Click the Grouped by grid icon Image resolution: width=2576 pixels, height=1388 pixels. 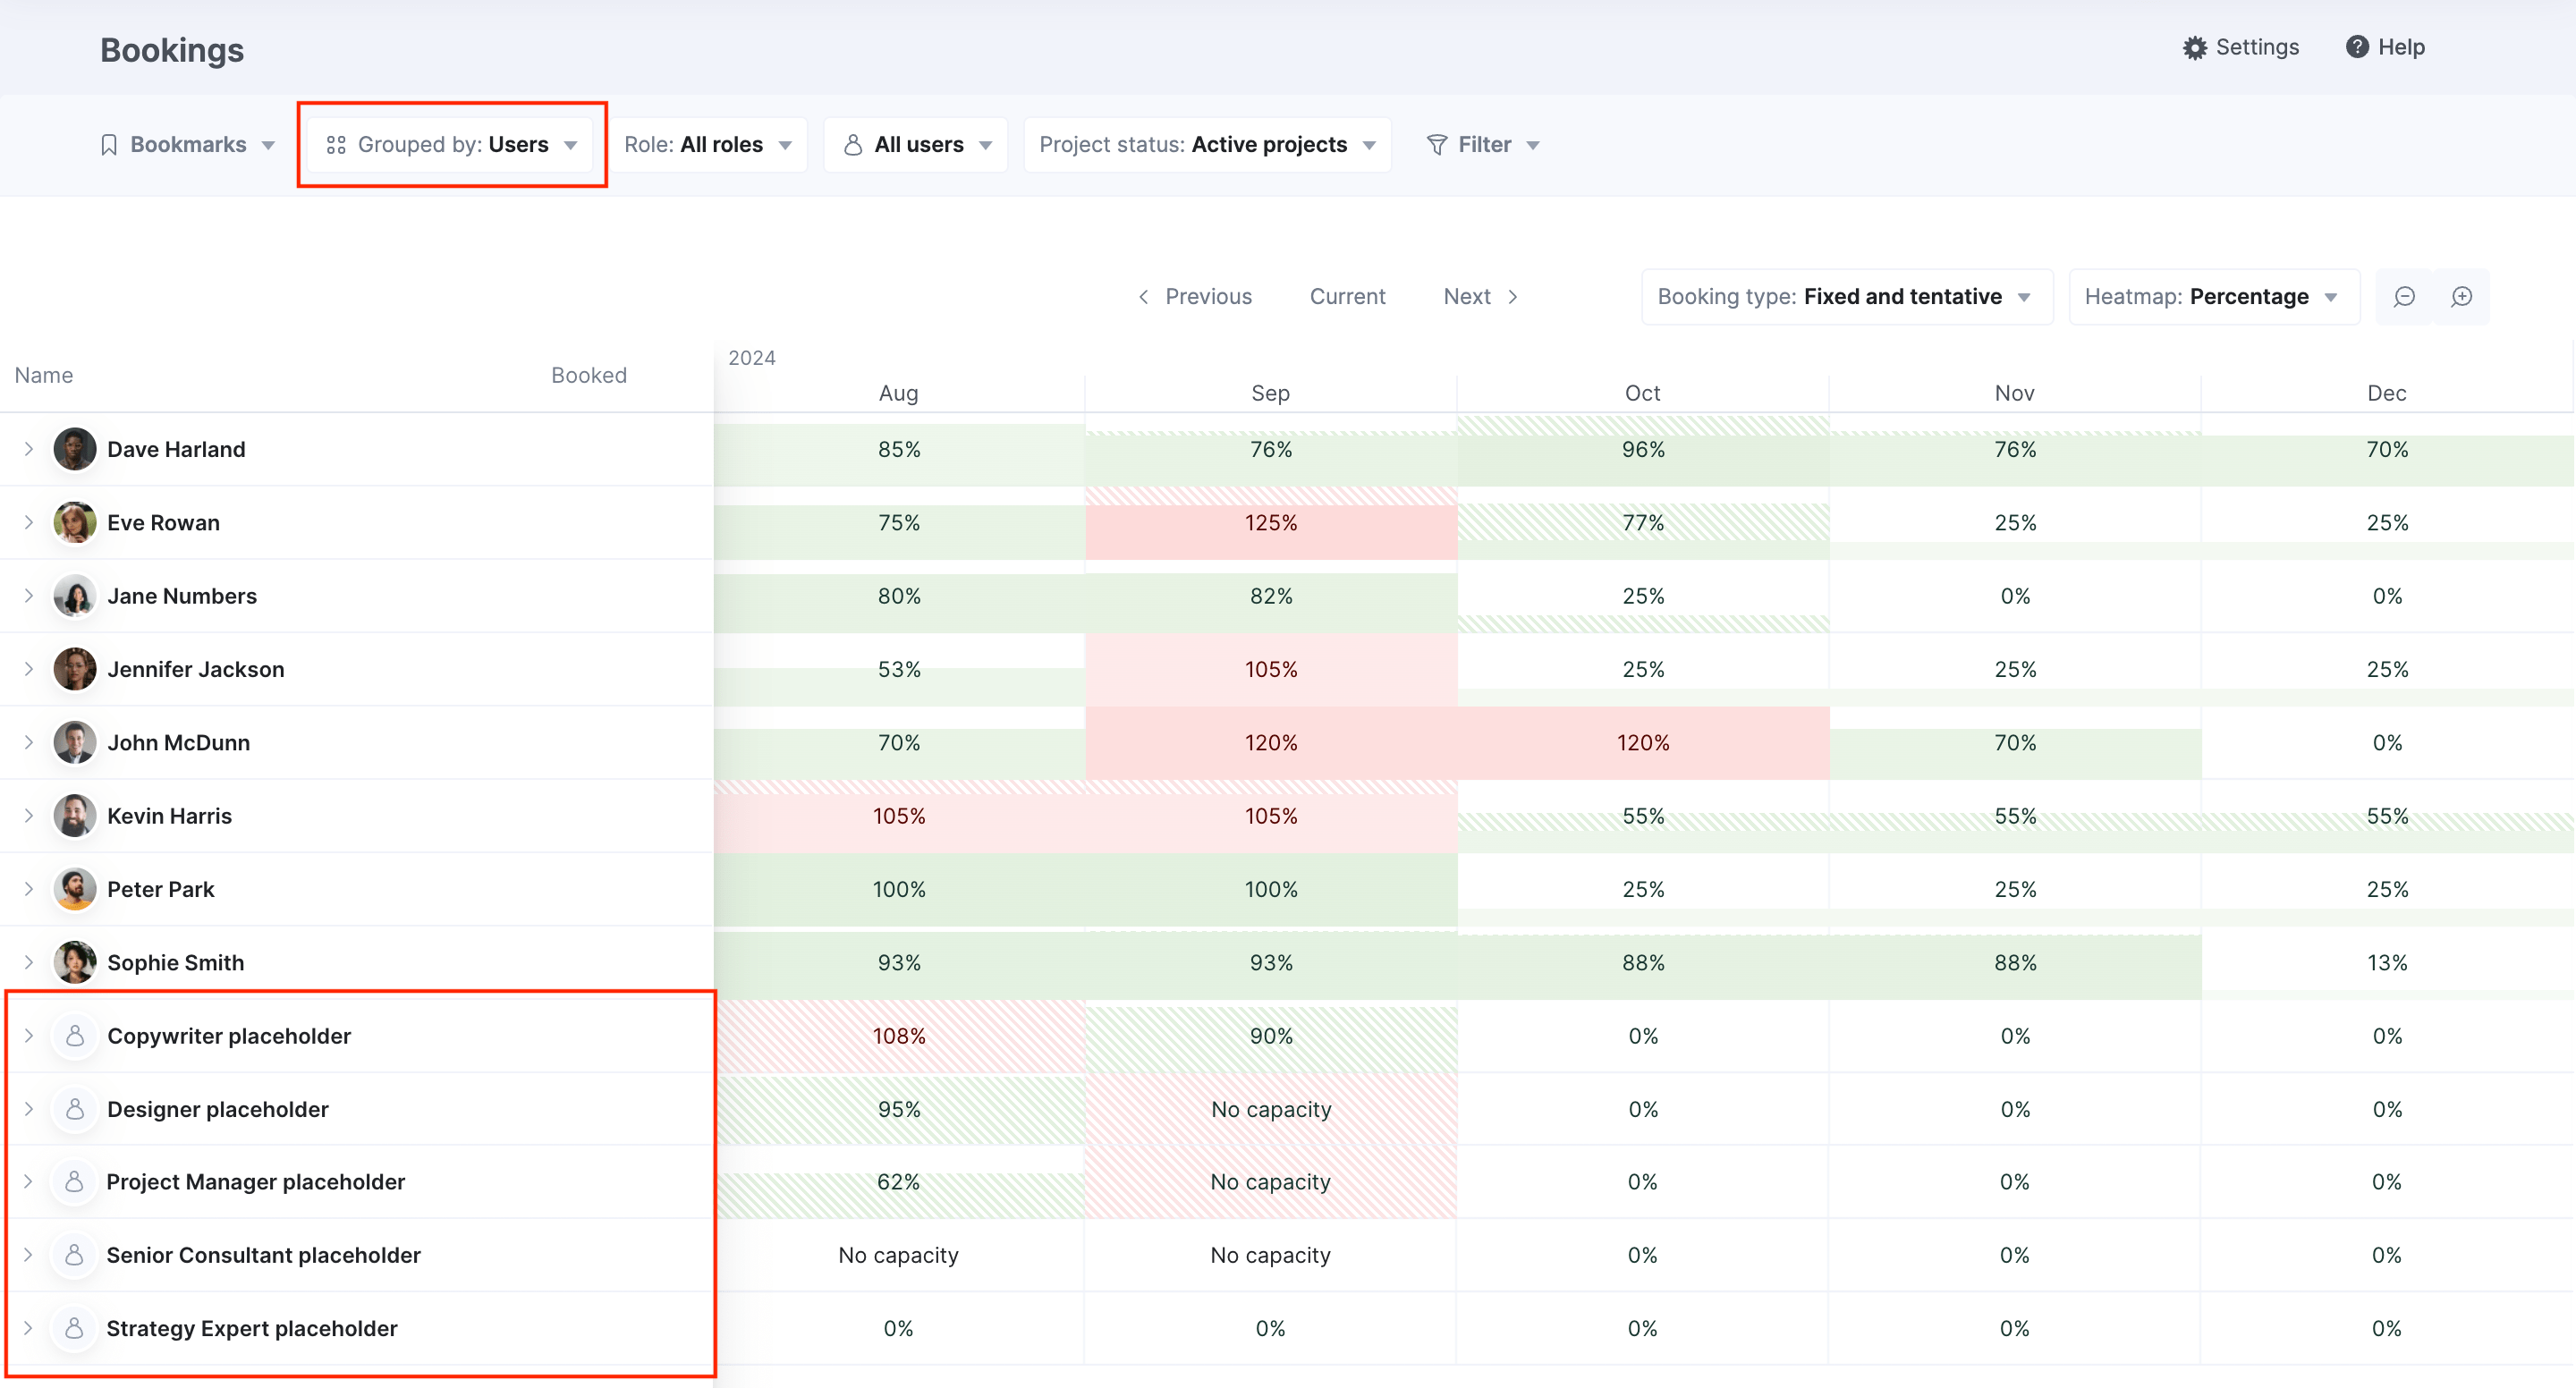[336, 144]
